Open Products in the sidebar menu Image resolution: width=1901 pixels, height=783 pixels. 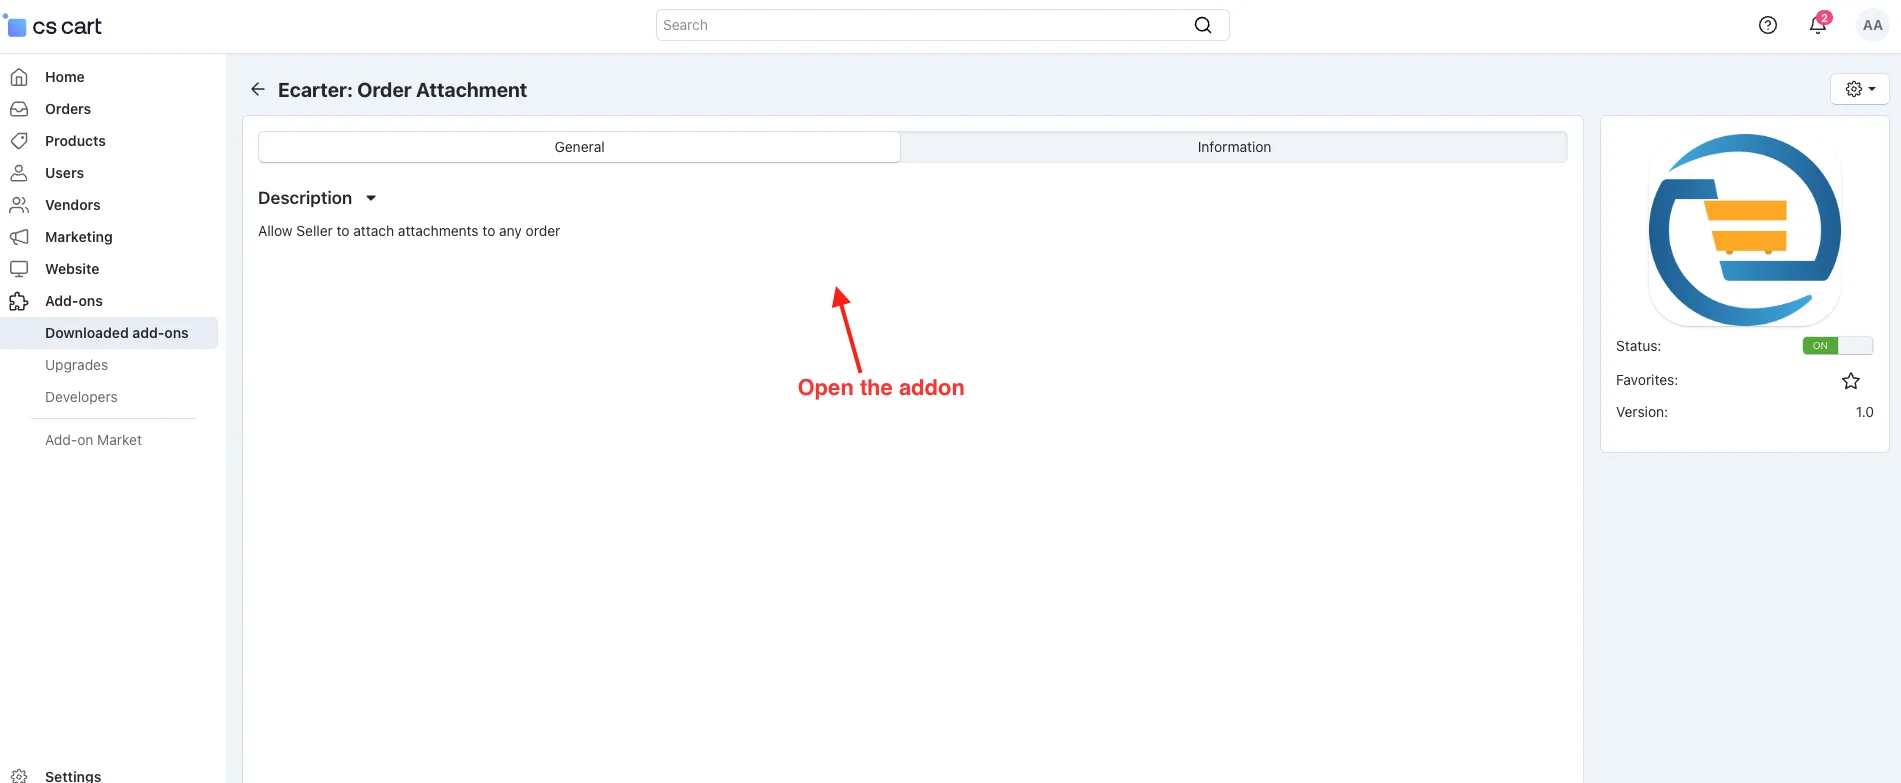(x=75, y=141)
